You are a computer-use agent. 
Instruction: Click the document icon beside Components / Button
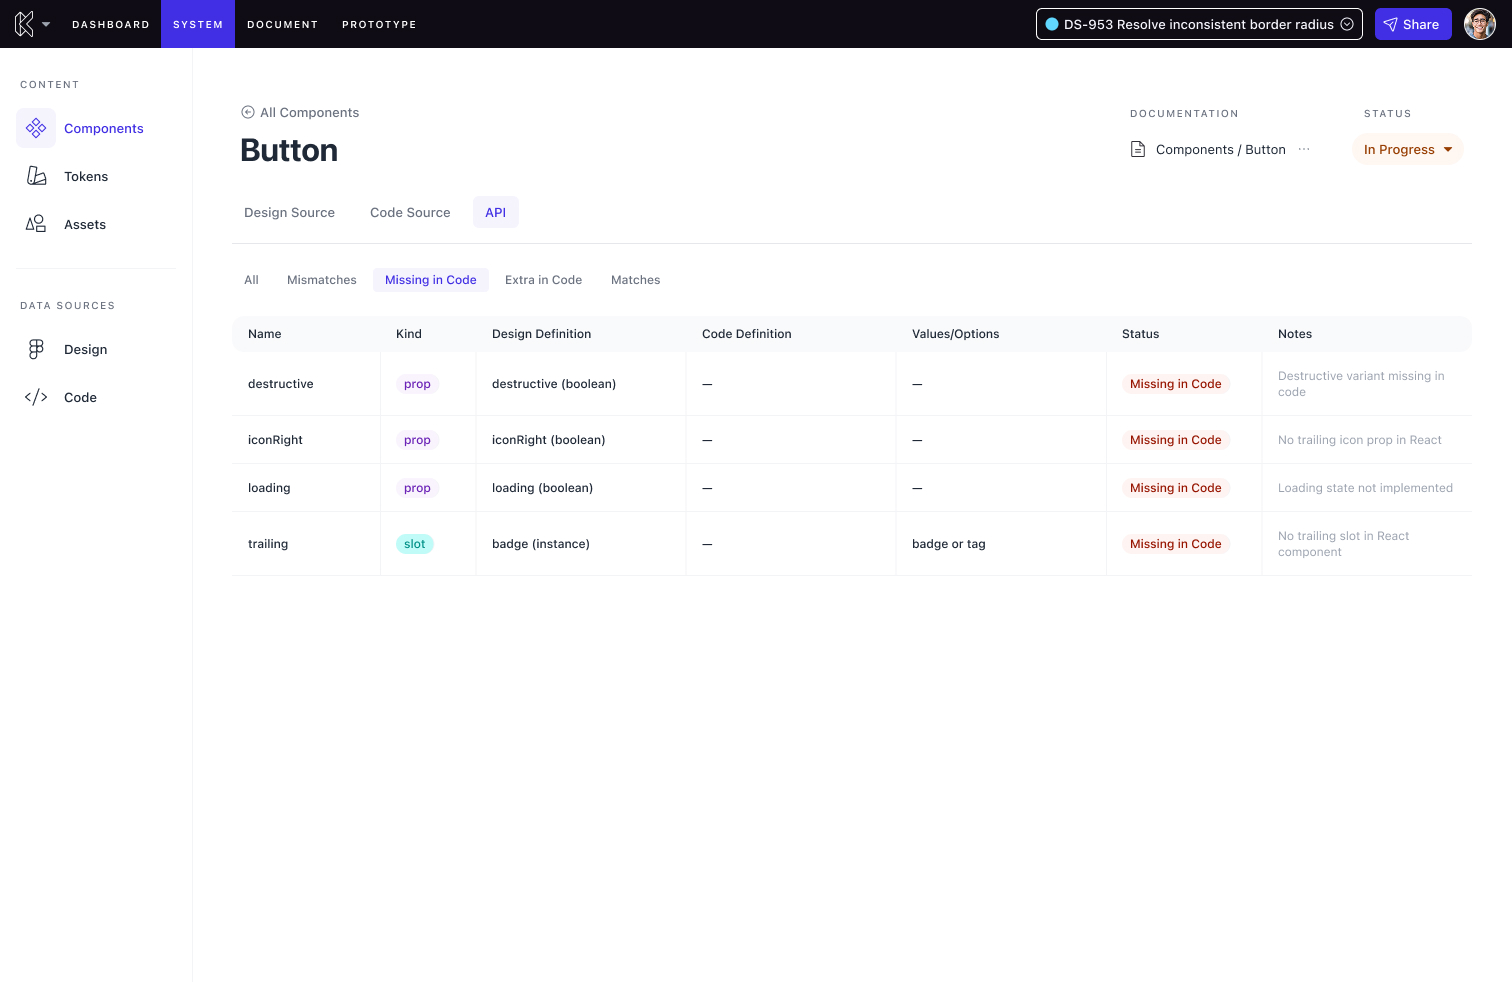point(1138,148)
